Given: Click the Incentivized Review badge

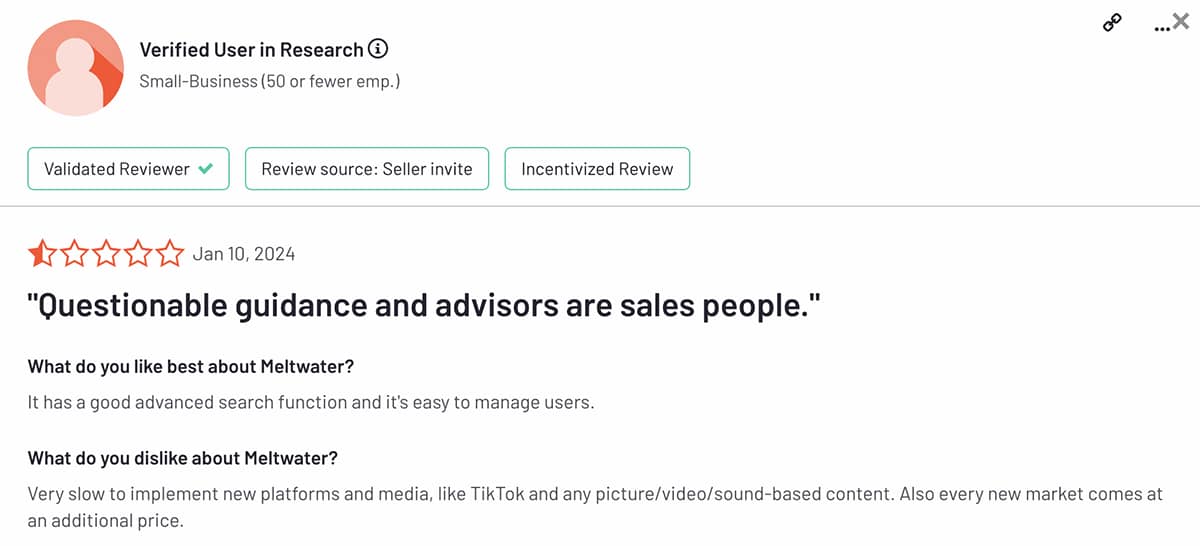Looking at the screenshot, I should pyautogui.click(x=597, y=169).
